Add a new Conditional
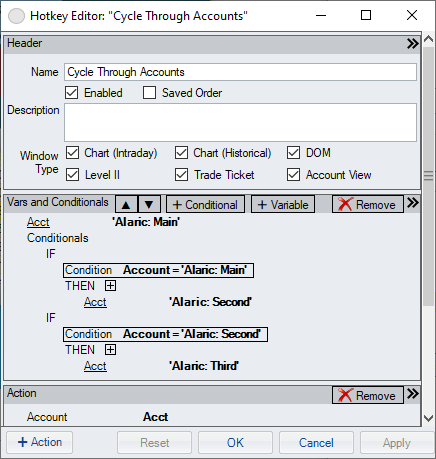Screen dimensions: 436x459 click(x=205, y=204)
